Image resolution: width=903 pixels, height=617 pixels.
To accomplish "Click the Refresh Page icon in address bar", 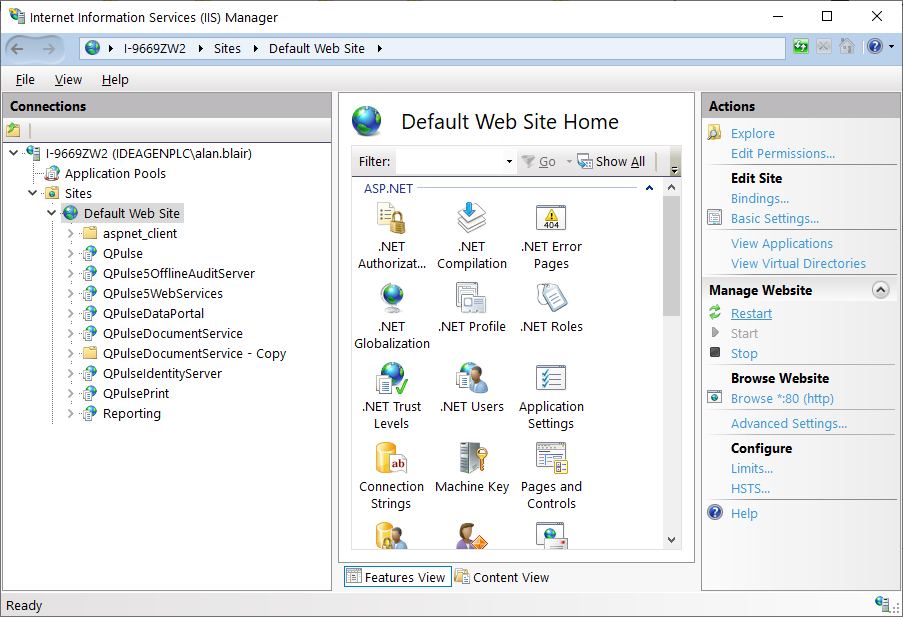I will tap(800, 46).
